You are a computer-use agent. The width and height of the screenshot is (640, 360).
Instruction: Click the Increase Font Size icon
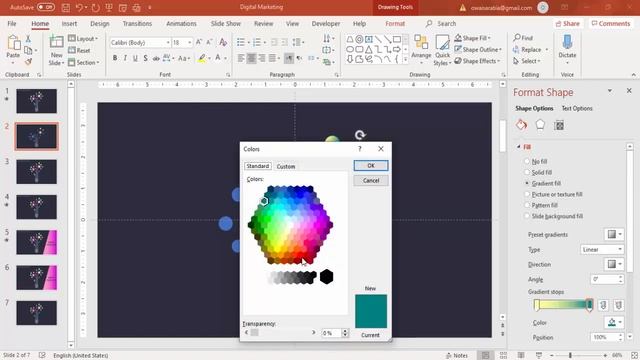[x=199, y=42]
